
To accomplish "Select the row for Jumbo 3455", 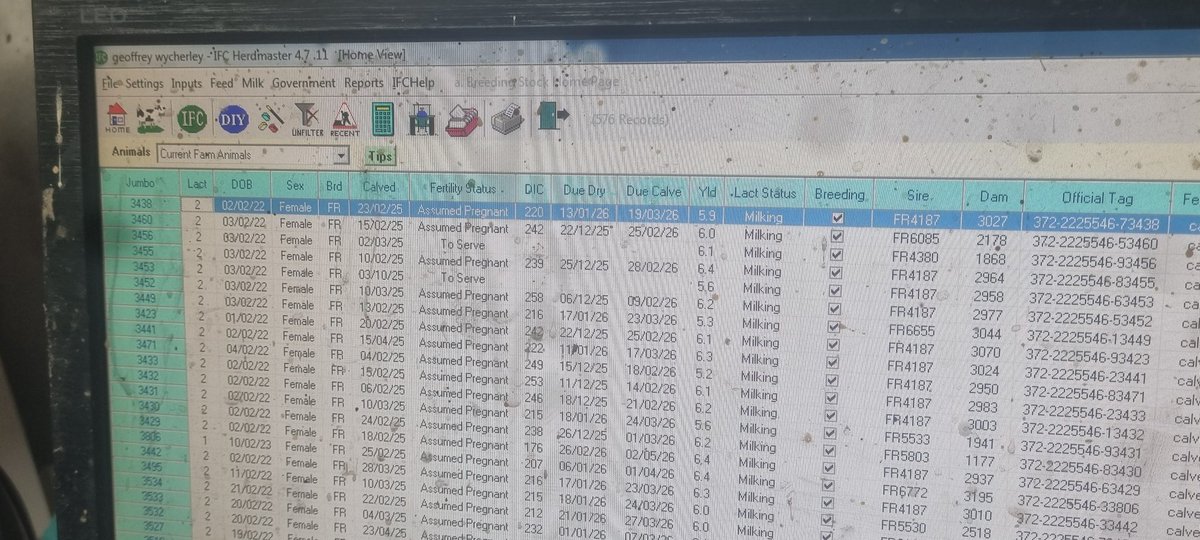I will (x=143, y=252).
